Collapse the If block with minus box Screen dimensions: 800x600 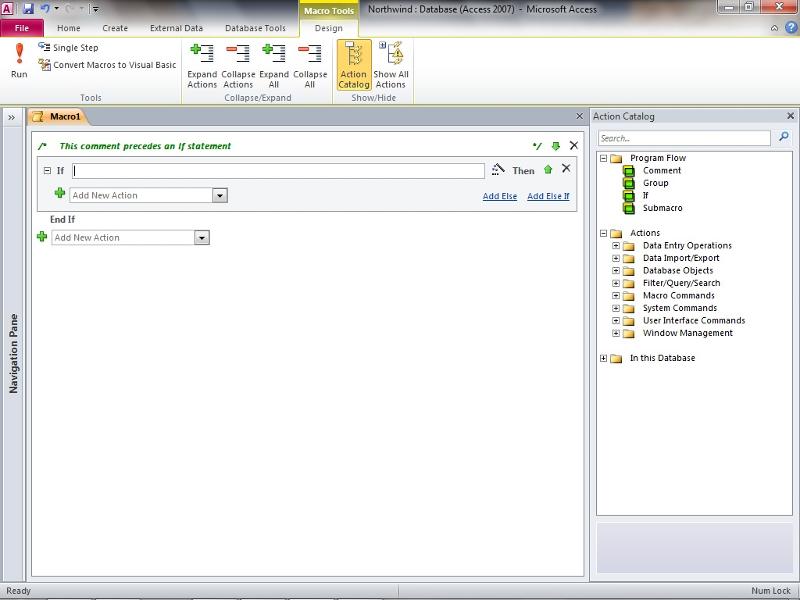point(47,170)
